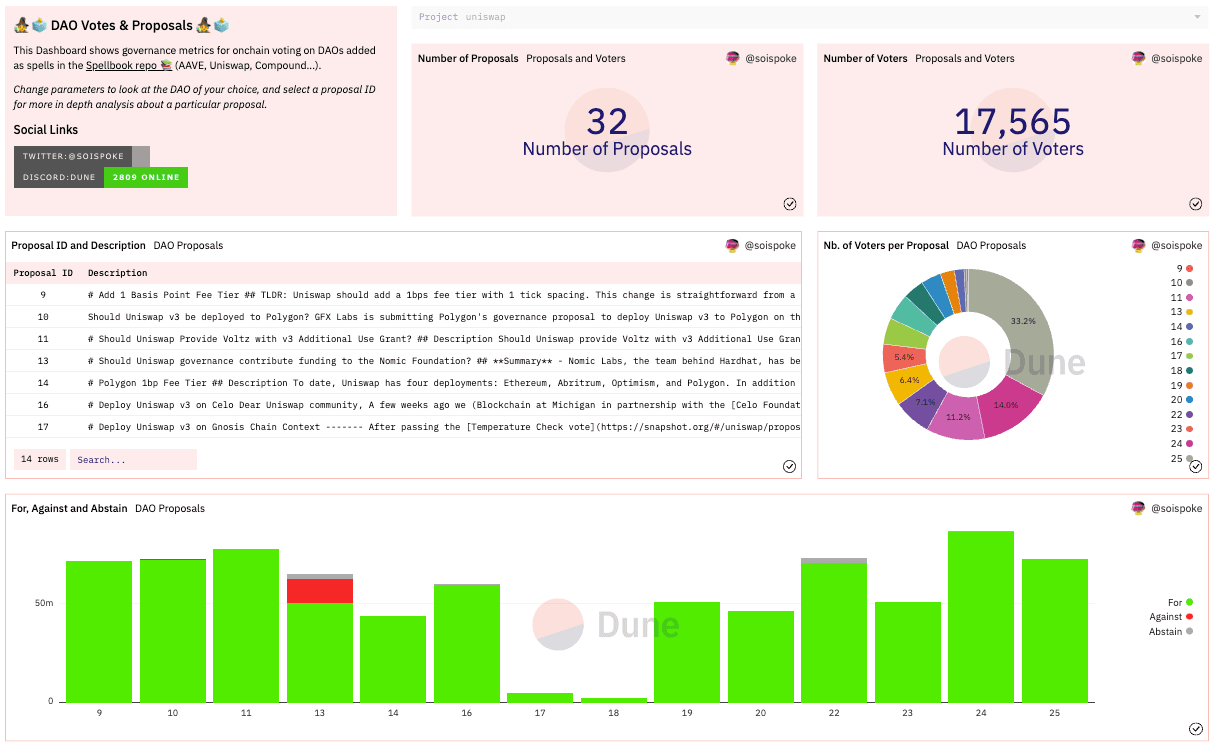The image size is (1214, 746).
Task: Toggle the Abstain series in the chart legend
Action: point(1171,631)
